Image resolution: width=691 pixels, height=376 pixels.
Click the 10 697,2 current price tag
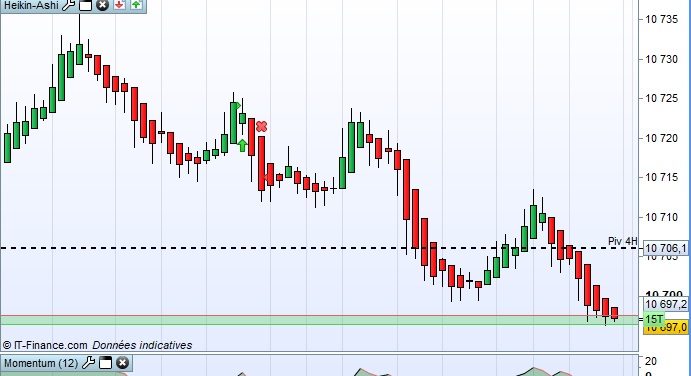click(x=665, y=304)
